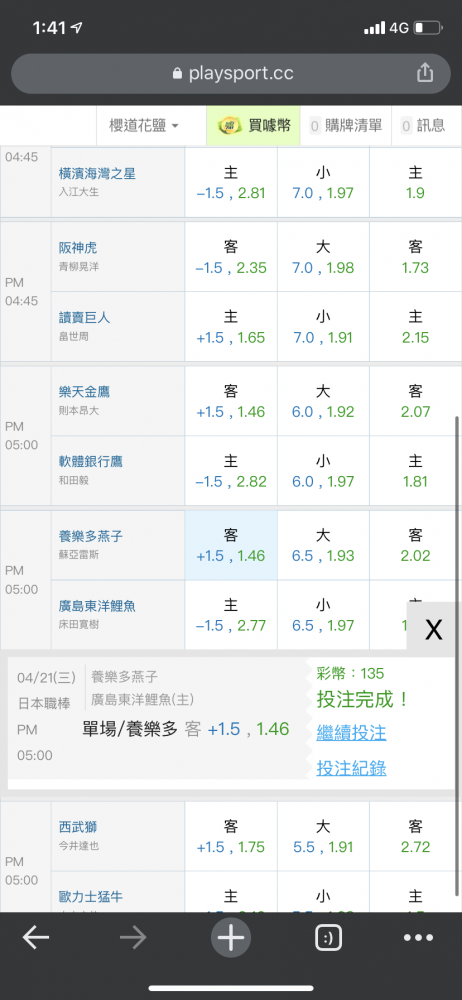Open team link 橫濱海灣之星
This screenshot has height=1000, width=462.
coord(97,173)
